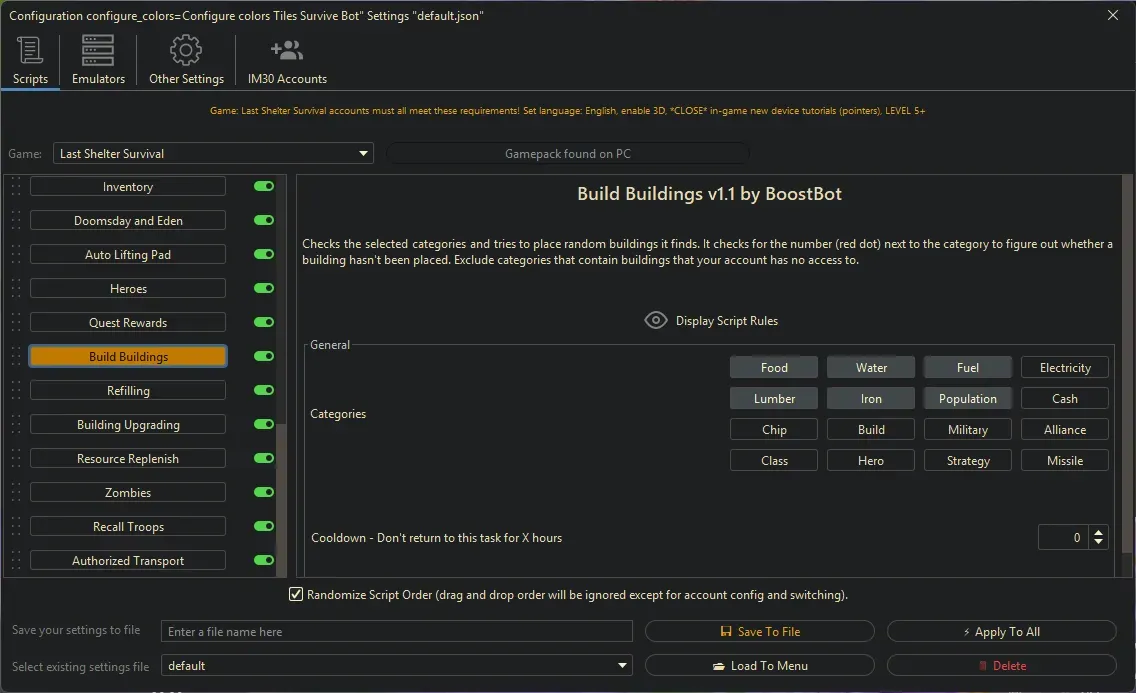Open the Auto Lifting Pad script
The width and height of the screenshot is (1136, 693).
tap(128, 255)
